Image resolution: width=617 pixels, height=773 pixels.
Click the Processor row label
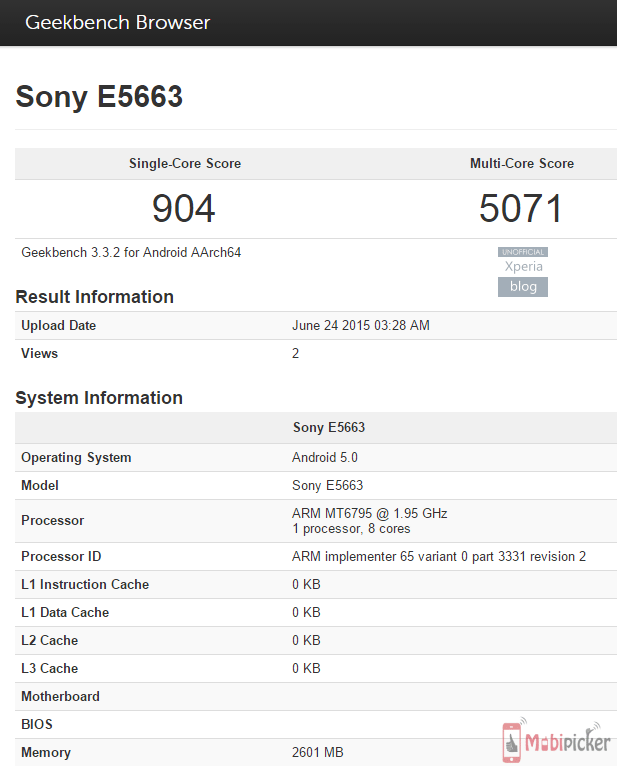pos(53,521)
